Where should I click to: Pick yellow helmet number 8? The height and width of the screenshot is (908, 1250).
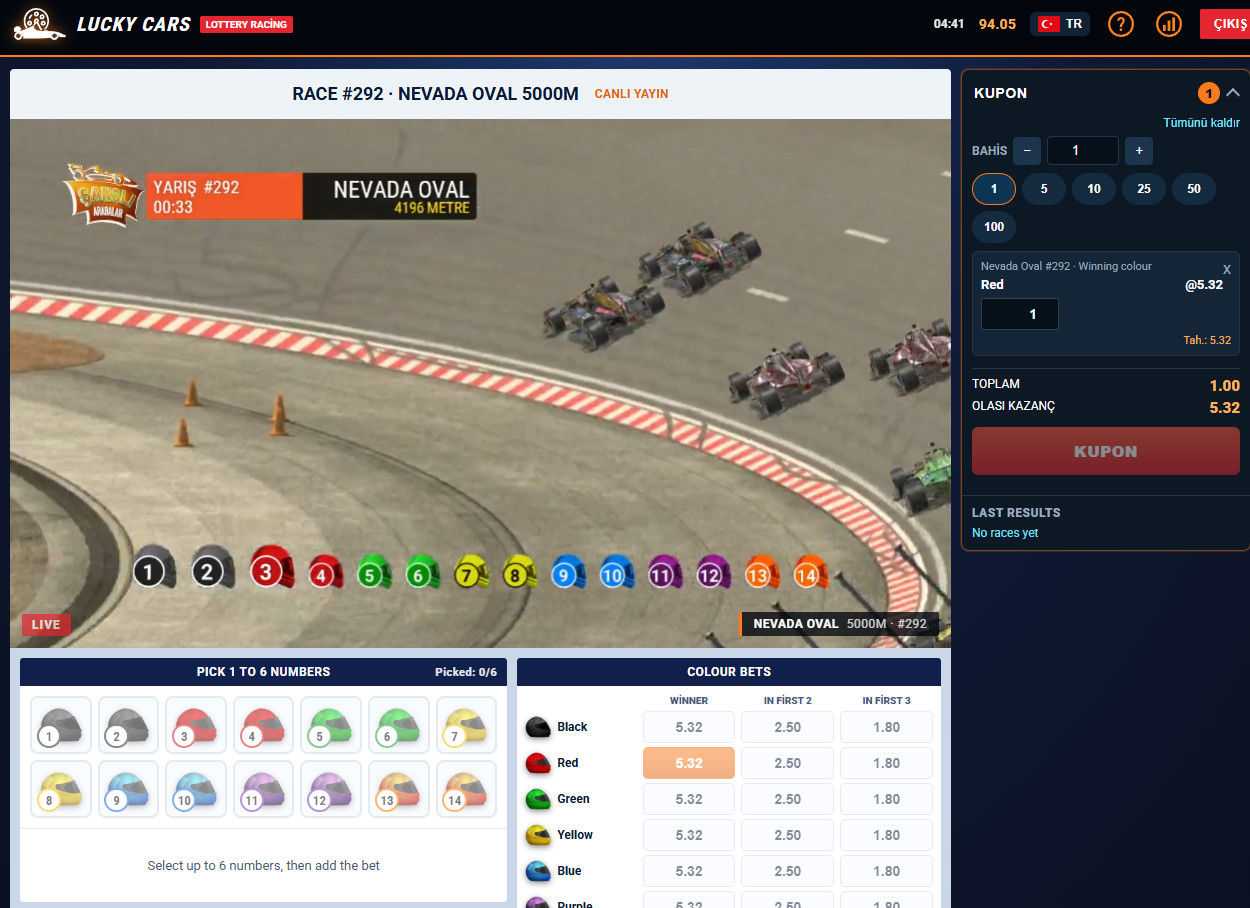(61, 789)
